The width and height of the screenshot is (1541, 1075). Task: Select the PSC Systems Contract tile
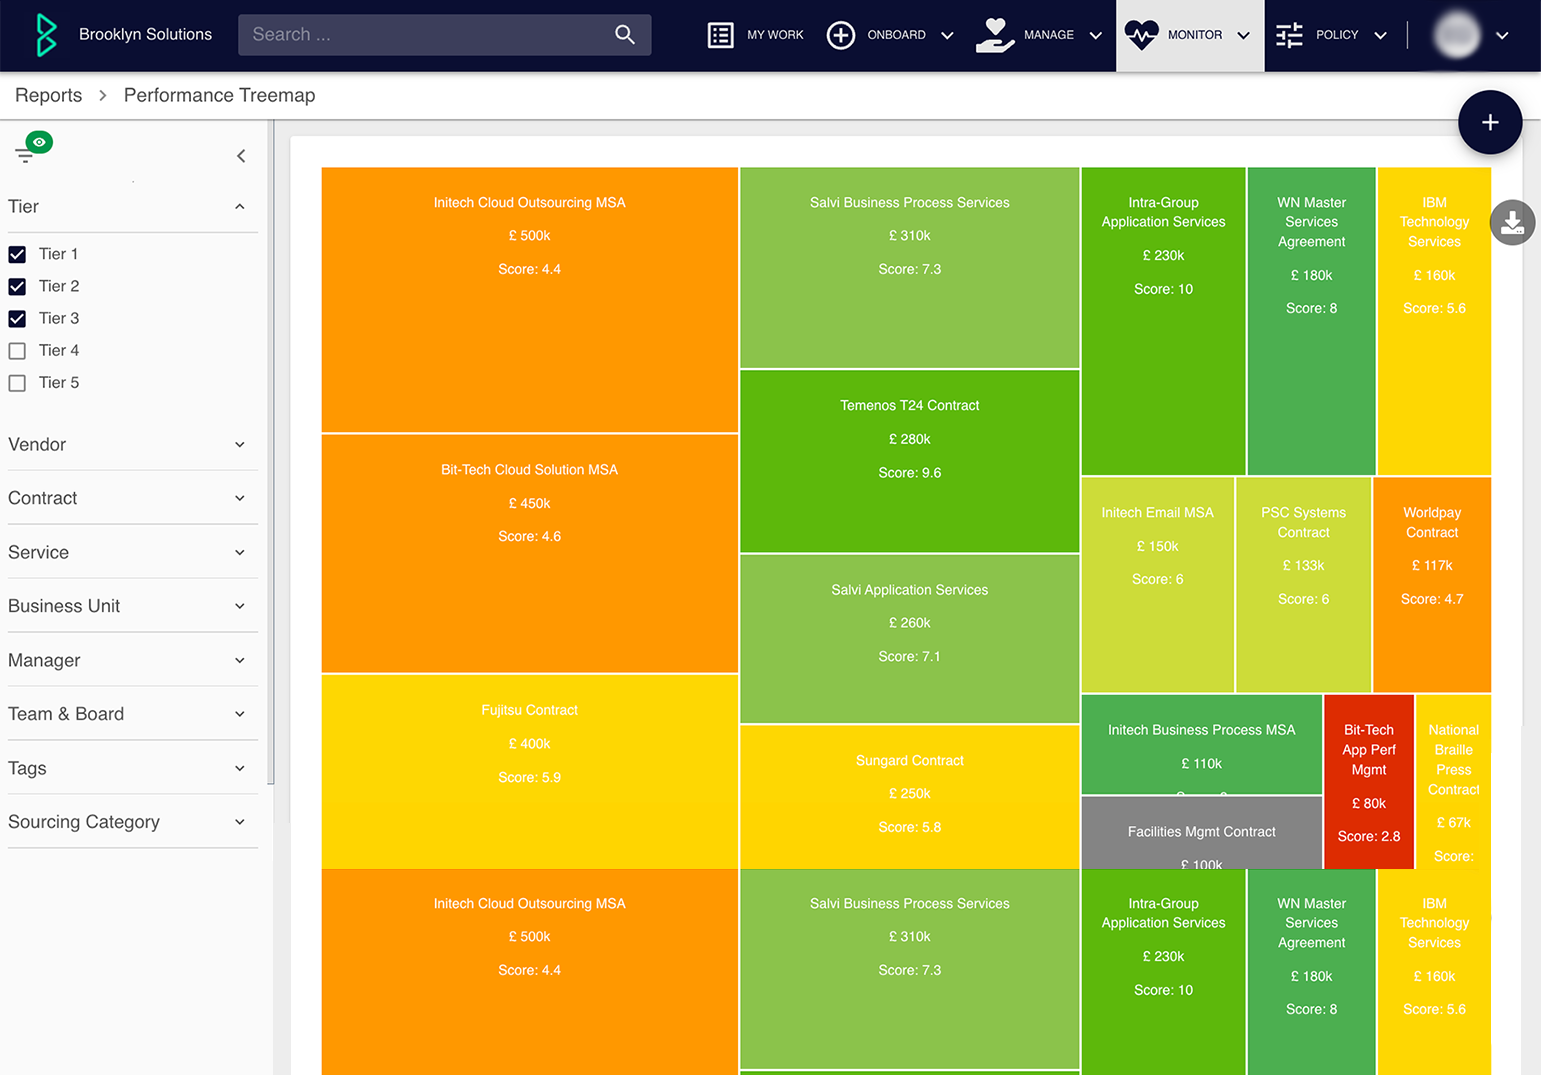click(x=1303, y=585)
